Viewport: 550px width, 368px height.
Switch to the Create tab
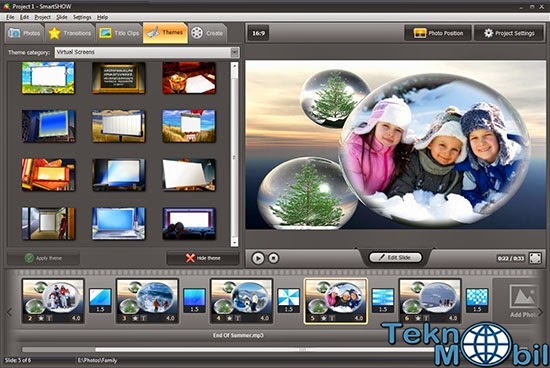pyautogui.click(x=208, y=33)
